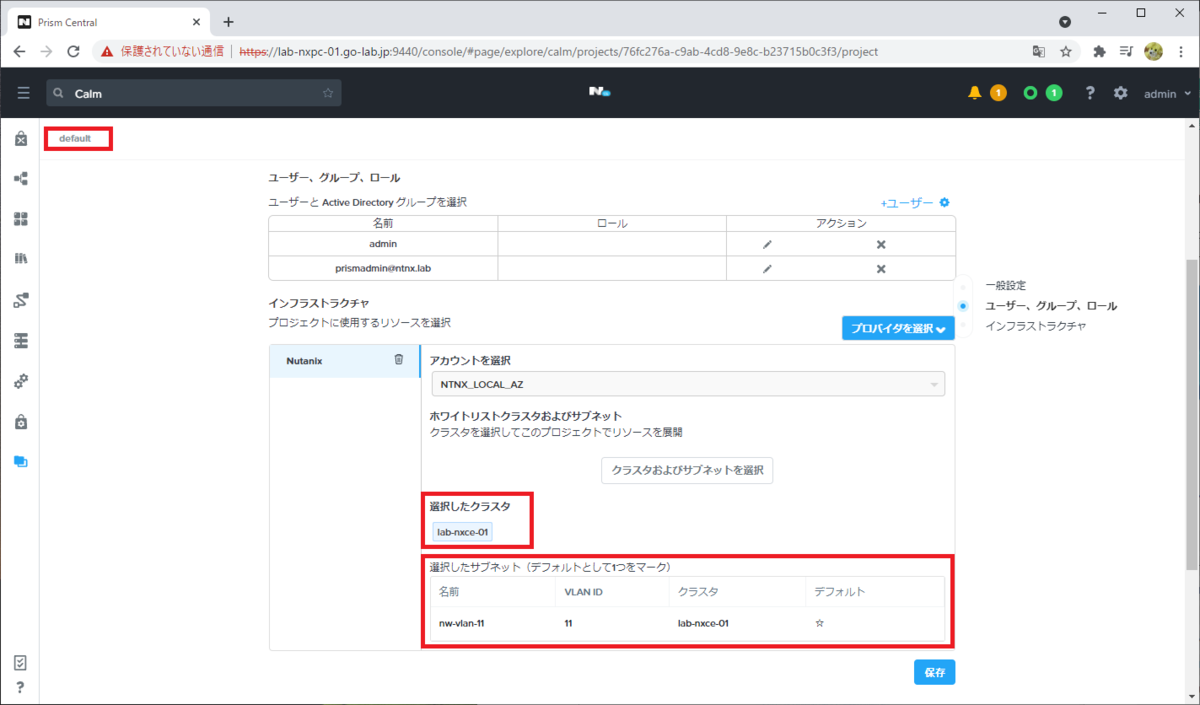Open the task checklist icon at sidebar bottom

click(x=21, y=663)
